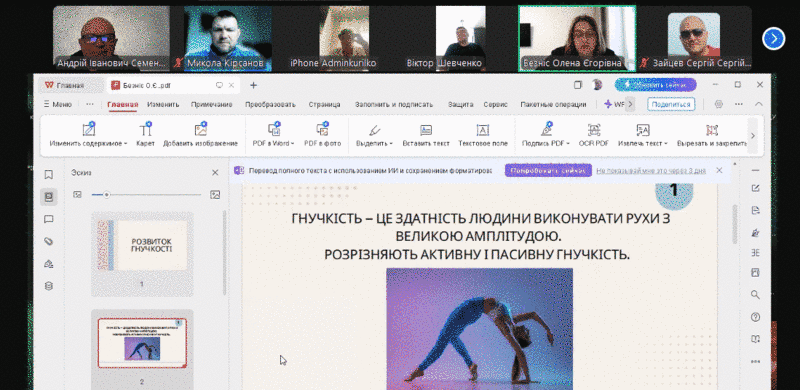
Task: Select the Вырезать и закрепить tool
Action: point(712,135)
